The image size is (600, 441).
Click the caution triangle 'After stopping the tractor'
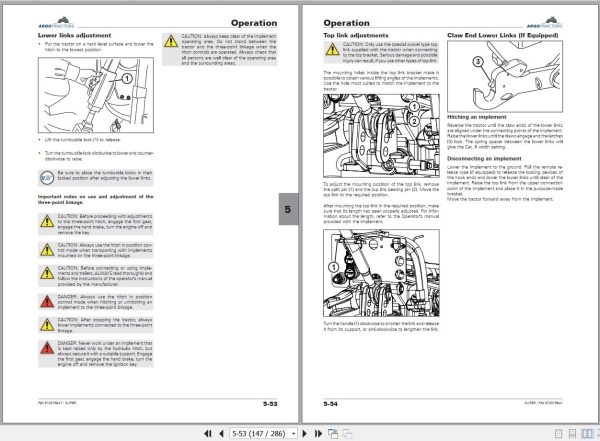(47, 325)
